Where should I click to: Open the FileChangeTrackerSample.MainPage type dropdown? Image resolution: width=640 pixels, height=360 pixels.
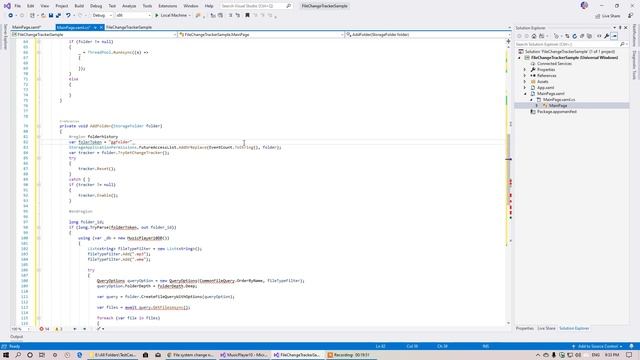tap(261, 35)
